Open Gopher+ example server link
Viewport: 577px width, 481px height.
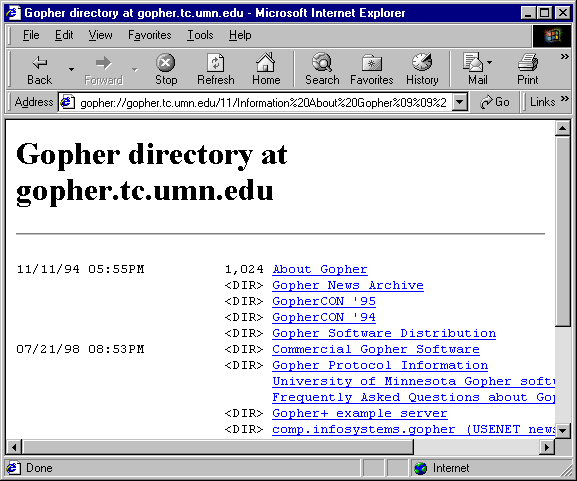(360, 413)
